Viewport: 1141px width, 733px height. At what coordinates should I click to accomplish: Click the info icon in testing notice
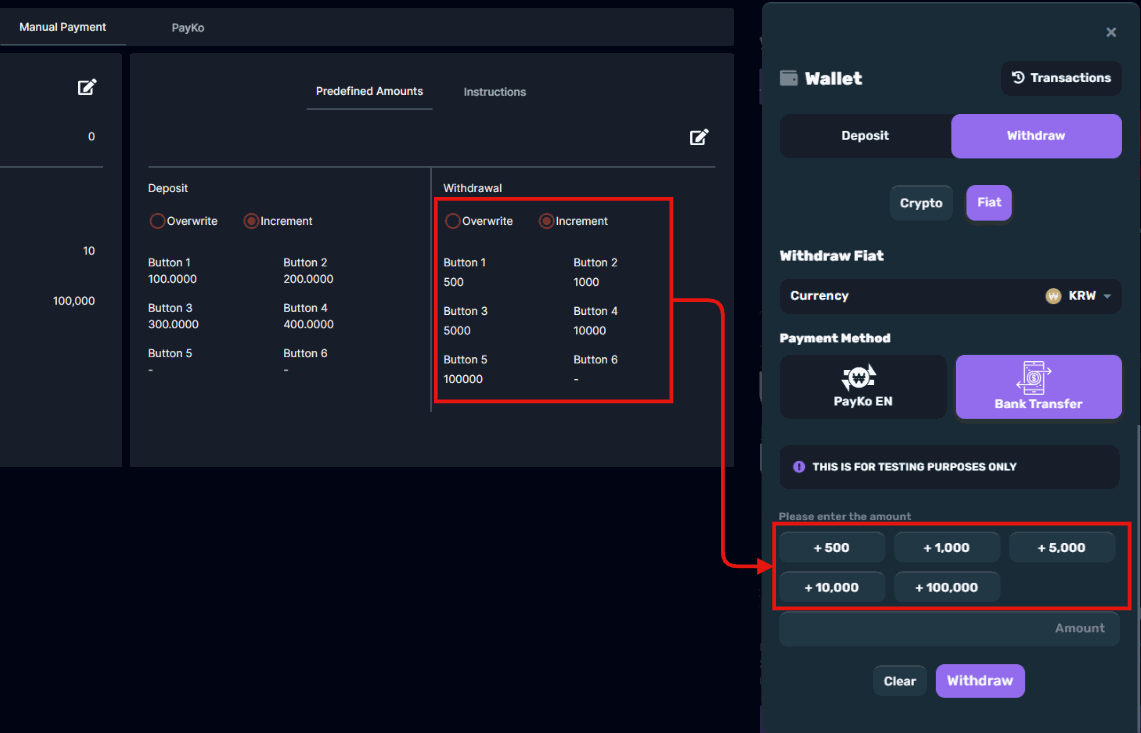pyautogui.click(x=799, y=467)
